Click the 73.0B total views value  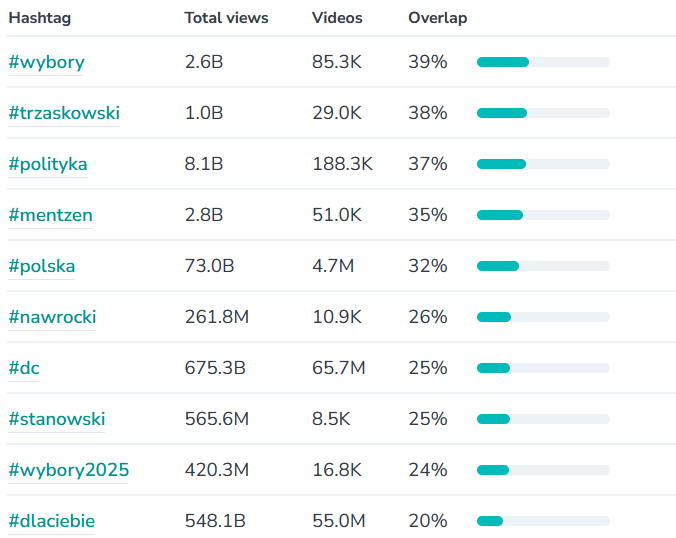tap(209, 266)
